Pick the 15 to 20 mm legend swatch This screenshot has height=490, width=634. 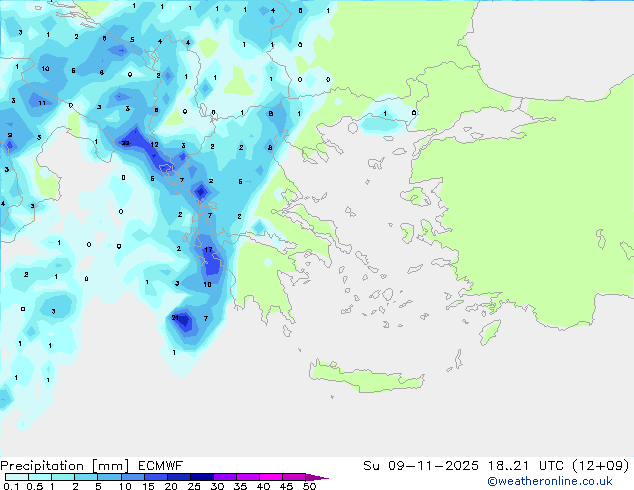155,477
